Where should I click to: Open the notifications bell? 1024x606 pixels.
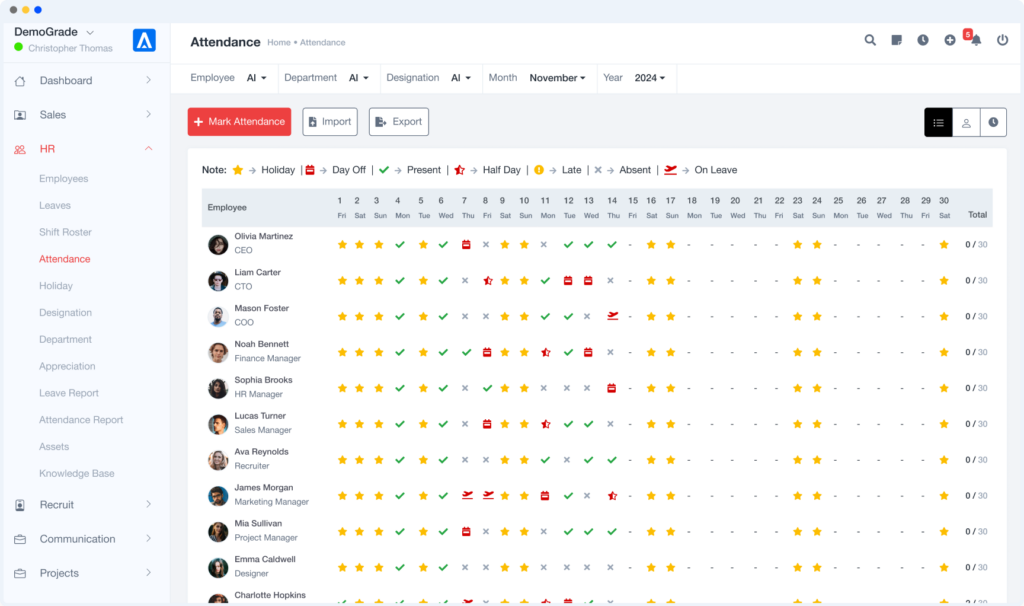[976, 40]
